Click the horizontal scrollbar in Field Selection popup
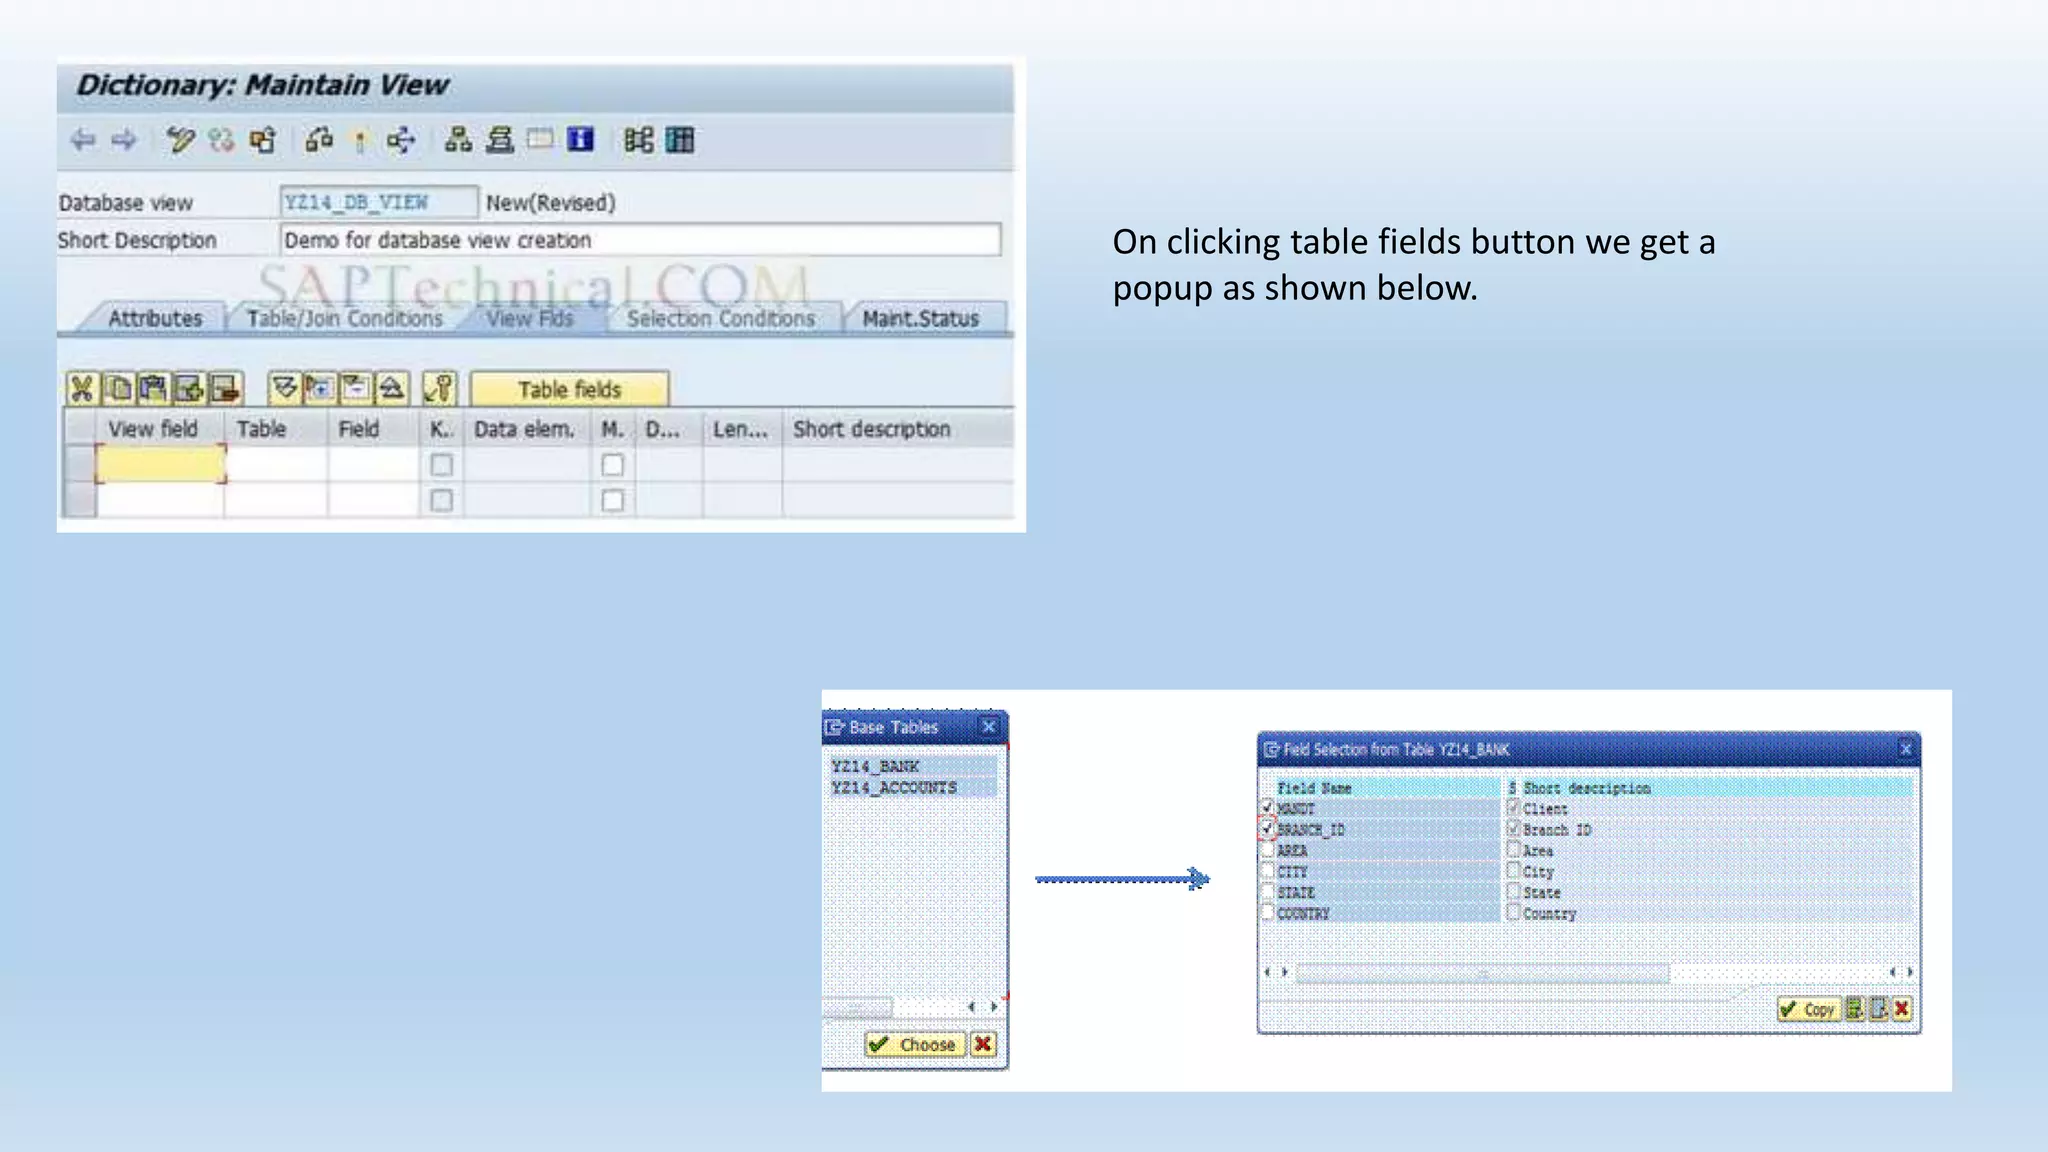The height and width of the screenshot is (1152, 2048). (1482, 972)
